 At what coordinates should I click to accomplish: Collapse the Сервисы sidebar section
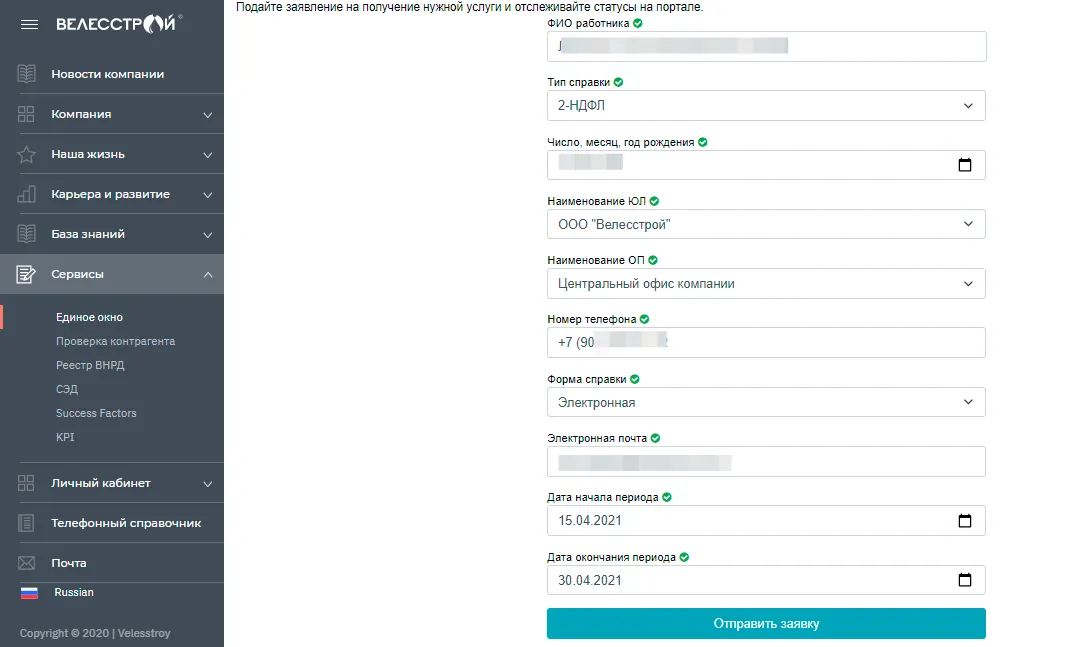coord(207,275)
